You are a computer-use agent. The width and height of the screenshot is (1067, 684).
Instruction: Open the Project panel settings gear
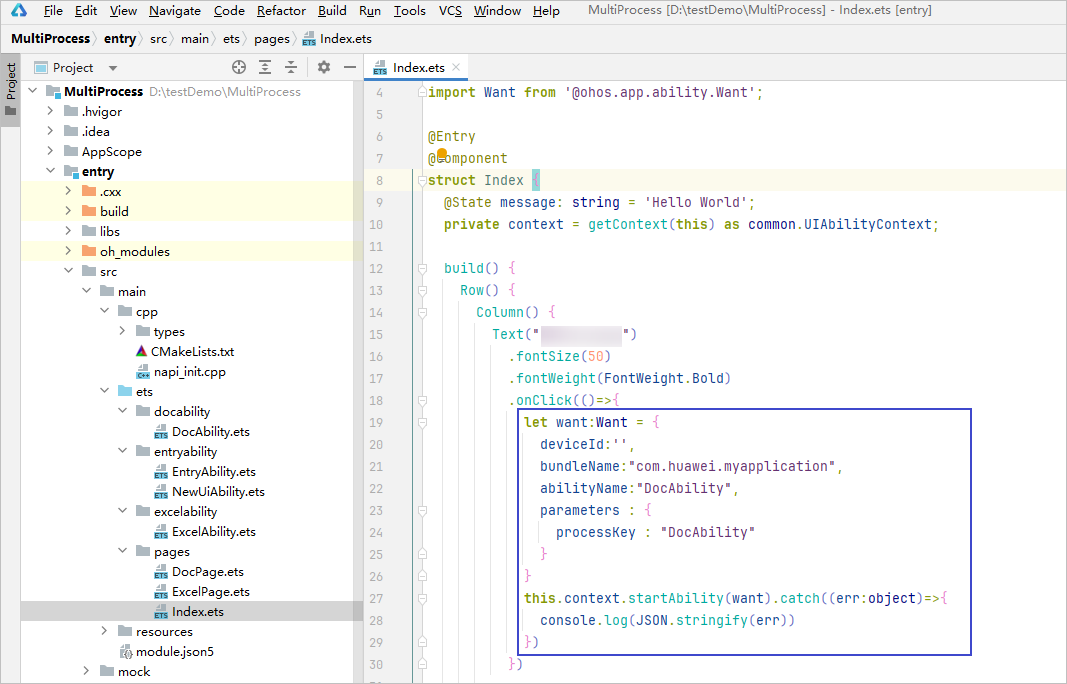click(323, 67)
